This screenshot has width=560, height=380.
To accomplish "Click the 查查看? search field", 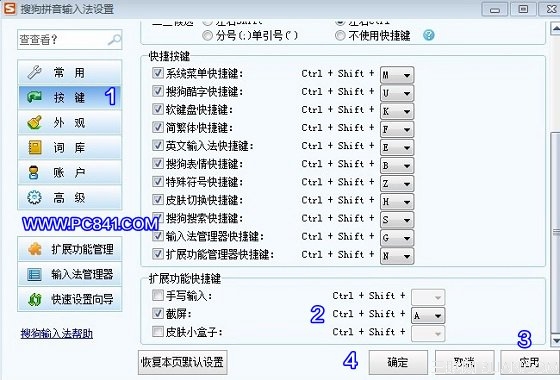I will [70, 39].
